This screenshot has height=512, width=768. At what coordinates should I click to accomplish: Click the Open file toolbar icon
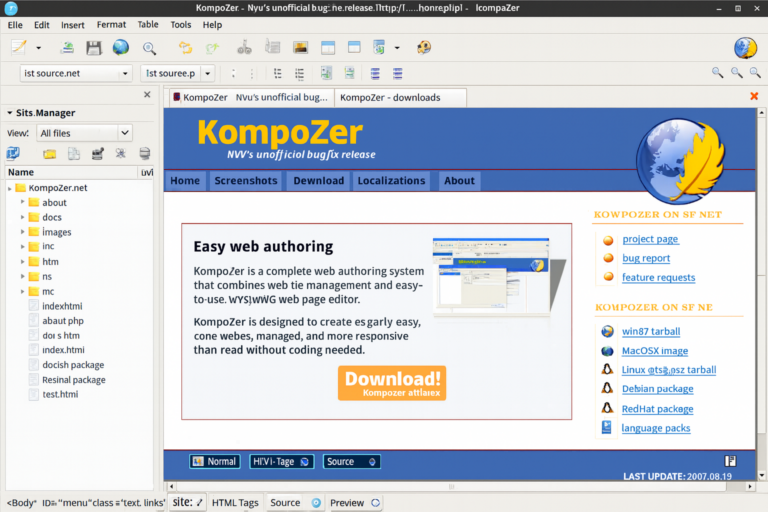tap(67, 48)
